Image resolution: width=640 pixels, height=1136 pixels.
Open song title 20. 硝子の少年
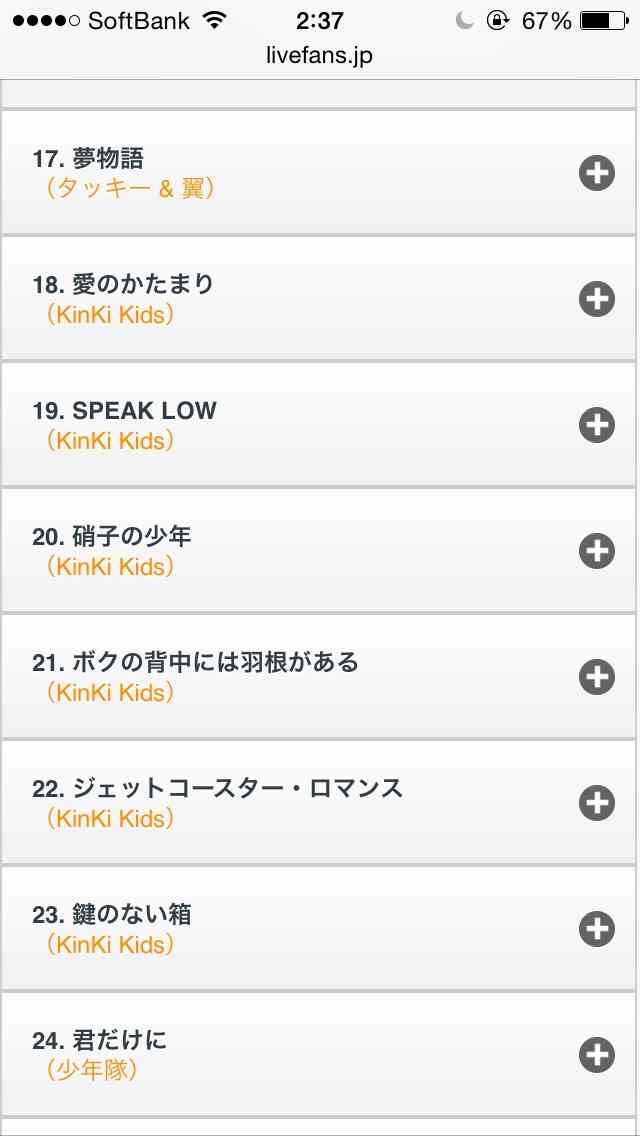tap(112, 536)
